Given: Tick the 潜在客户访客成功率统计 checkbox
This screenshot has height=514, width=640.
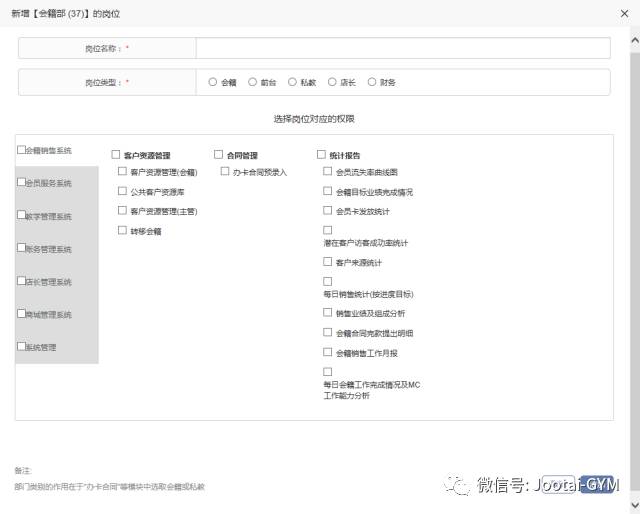Looking at the screenshot, I should click(327, 230).
